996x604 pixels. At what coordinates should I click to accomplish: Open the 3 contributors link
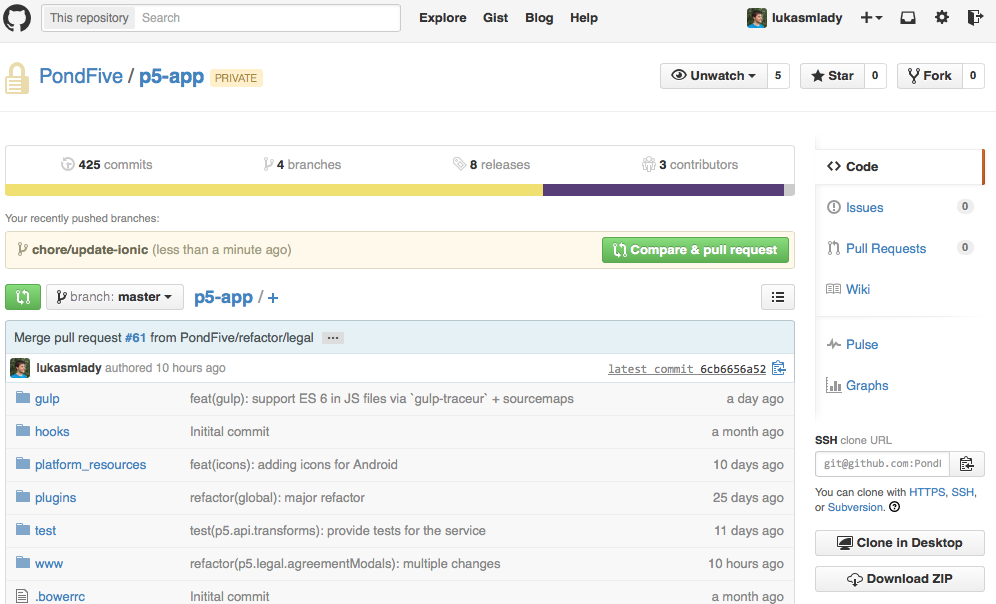coord(690,164)
